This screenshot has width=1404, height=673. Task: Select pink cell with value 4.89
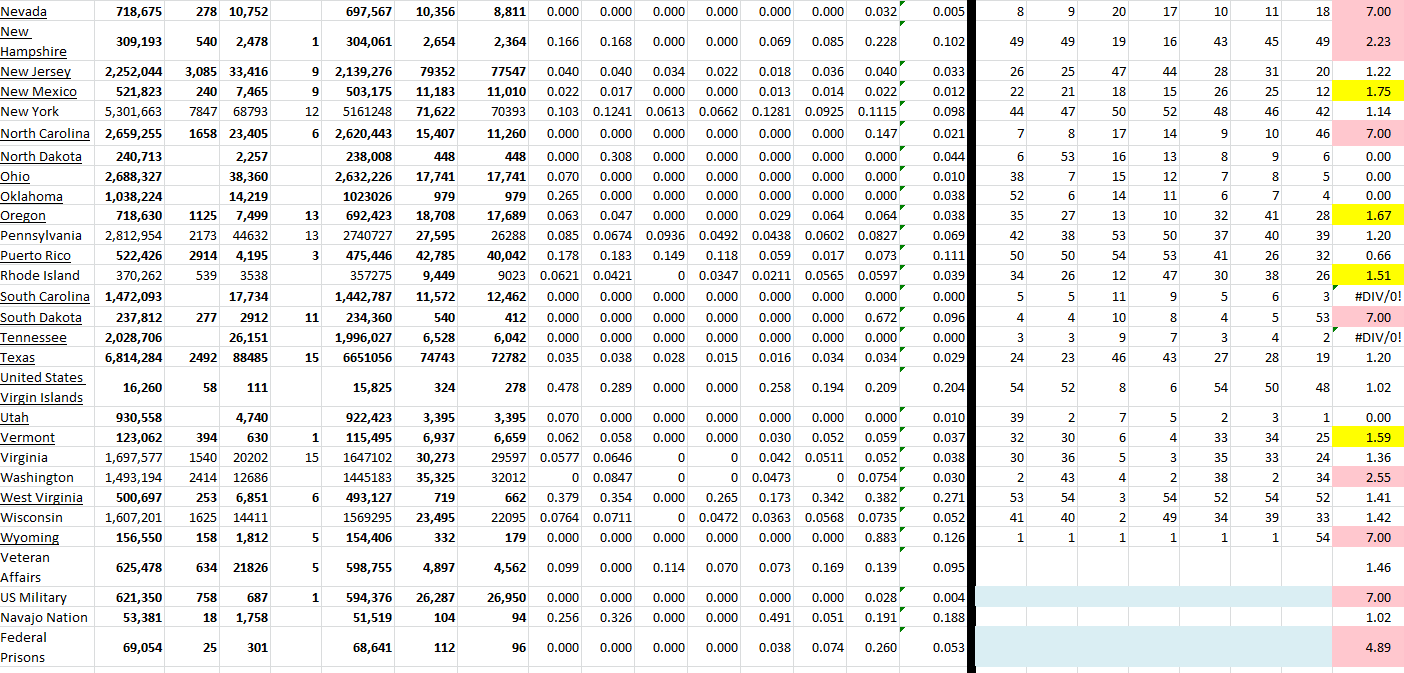[x=1367, y=647]
